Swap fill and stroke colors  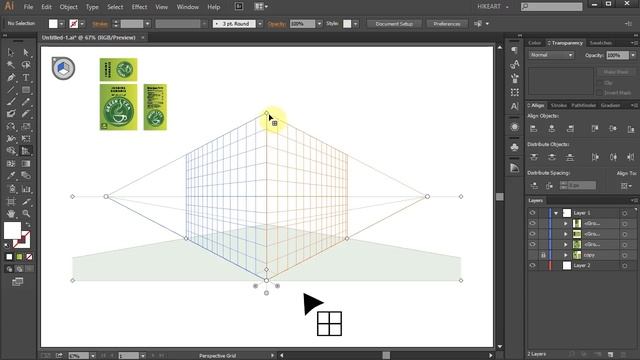28,224
